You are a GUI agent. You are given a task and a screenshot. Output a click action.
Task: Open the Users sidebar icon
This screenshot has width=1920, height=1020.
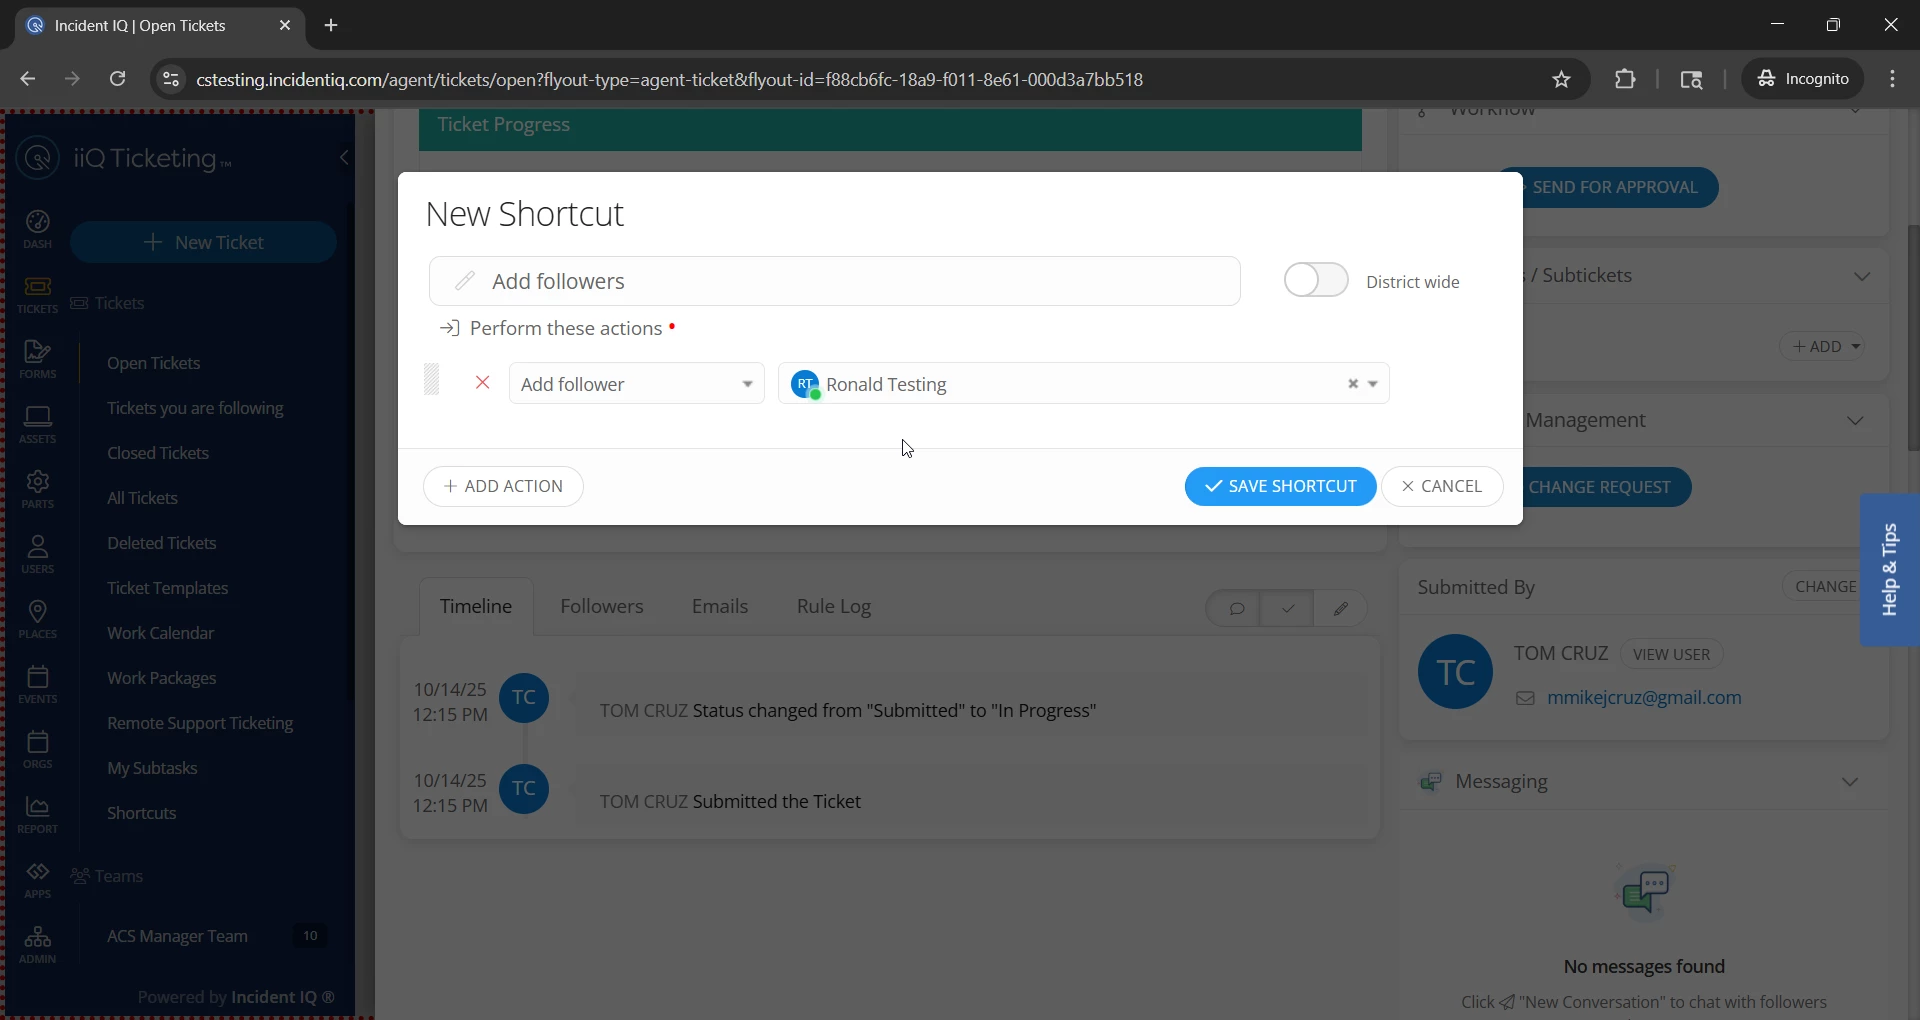point(37,554)
